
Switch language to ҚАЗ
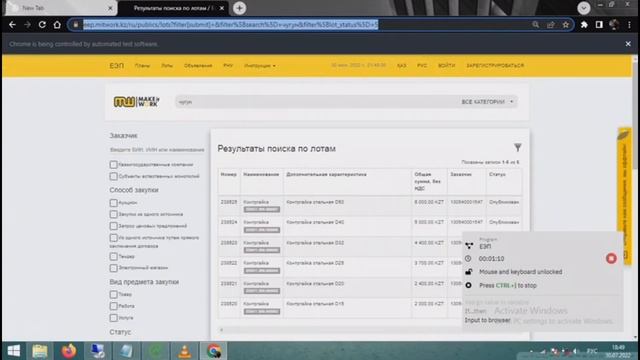(x=402, y=66)
